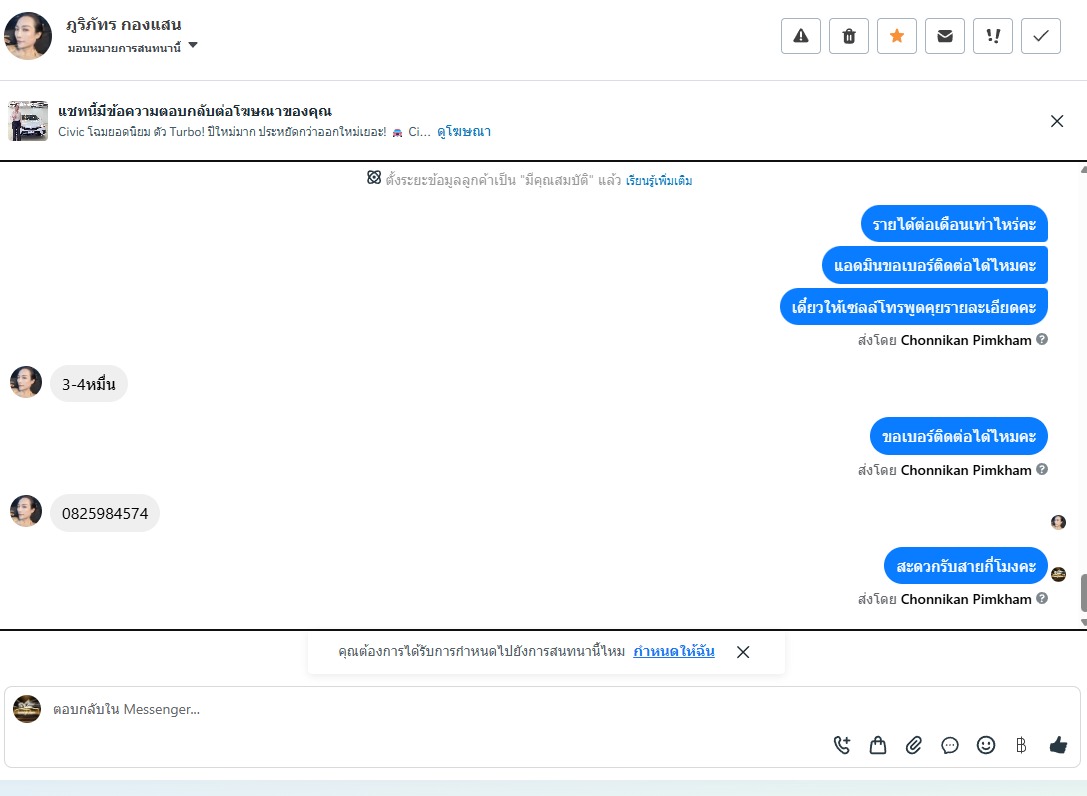The image size is (1087, 796).
Task: Send a thumbs-up like
Action: coord(1058,745)
